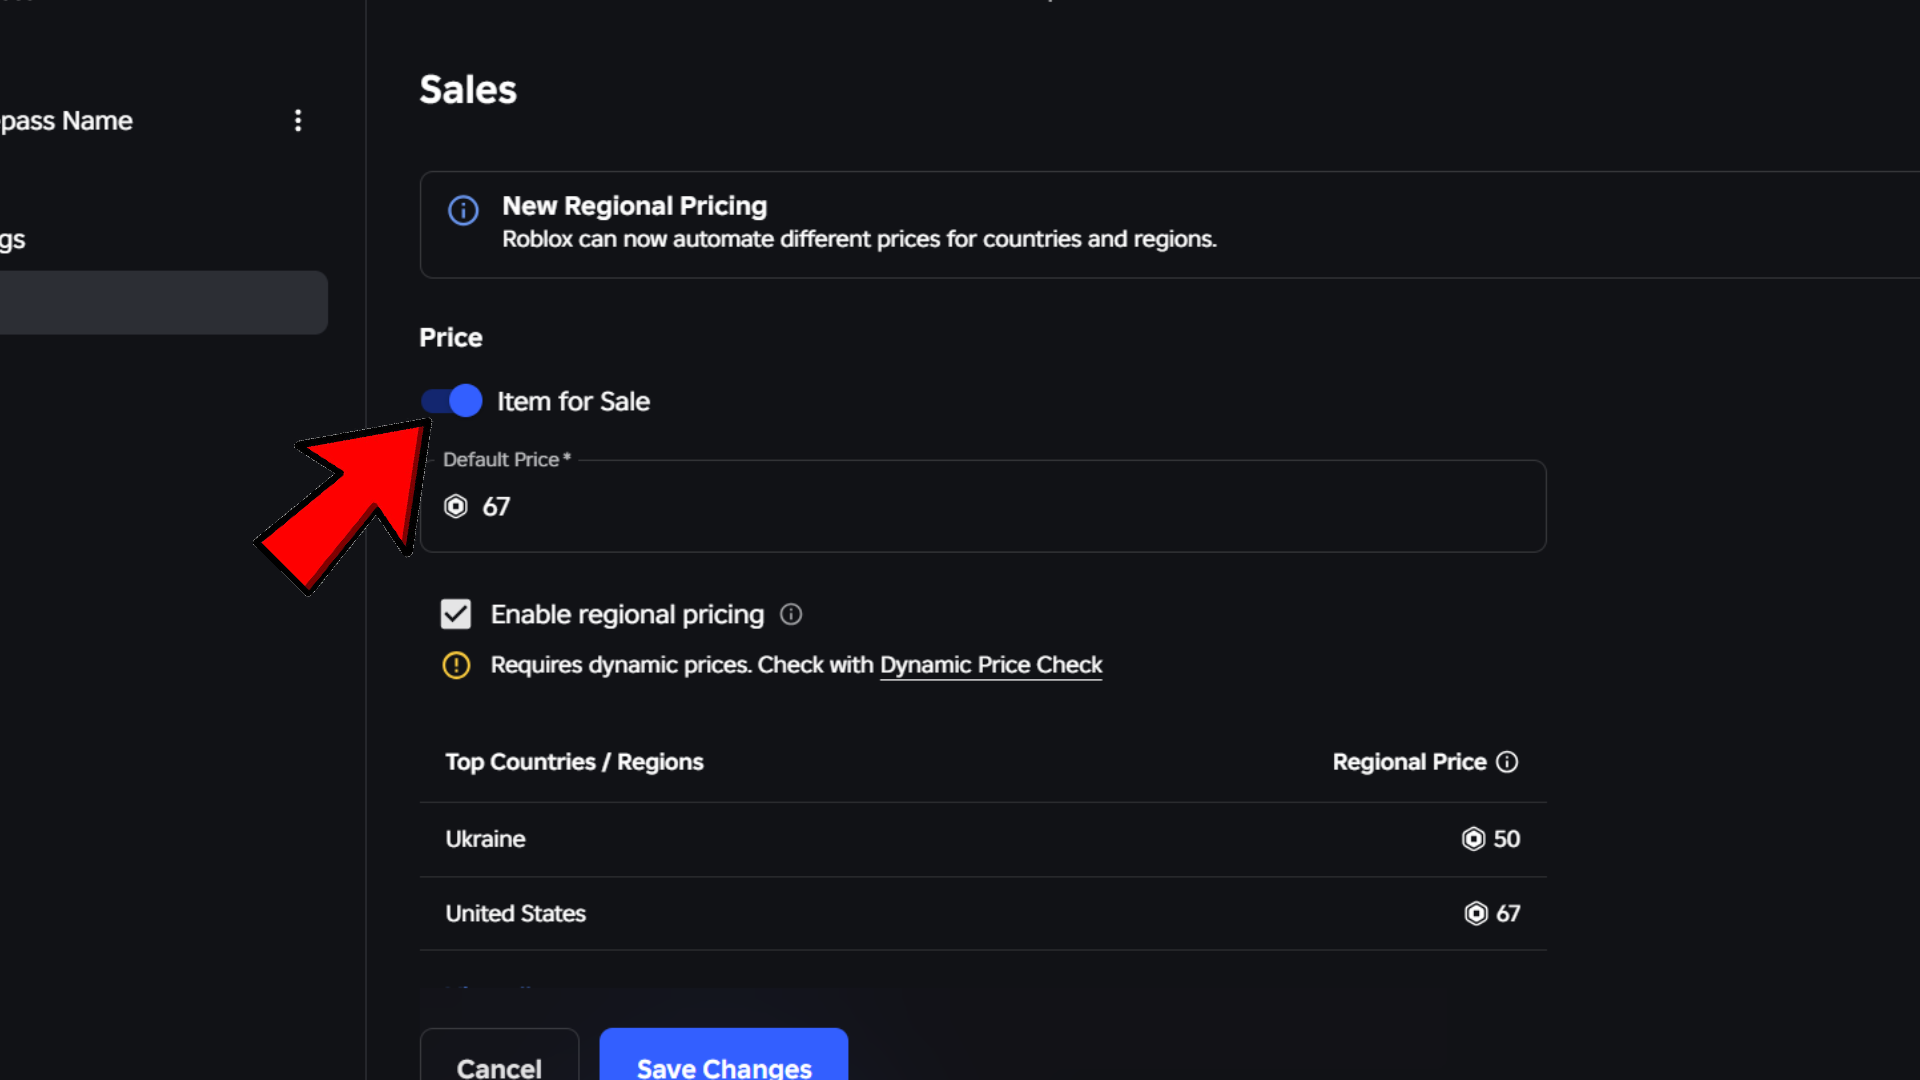Click the yellow warning icon about dynamic prices

(x=456, y=665)
